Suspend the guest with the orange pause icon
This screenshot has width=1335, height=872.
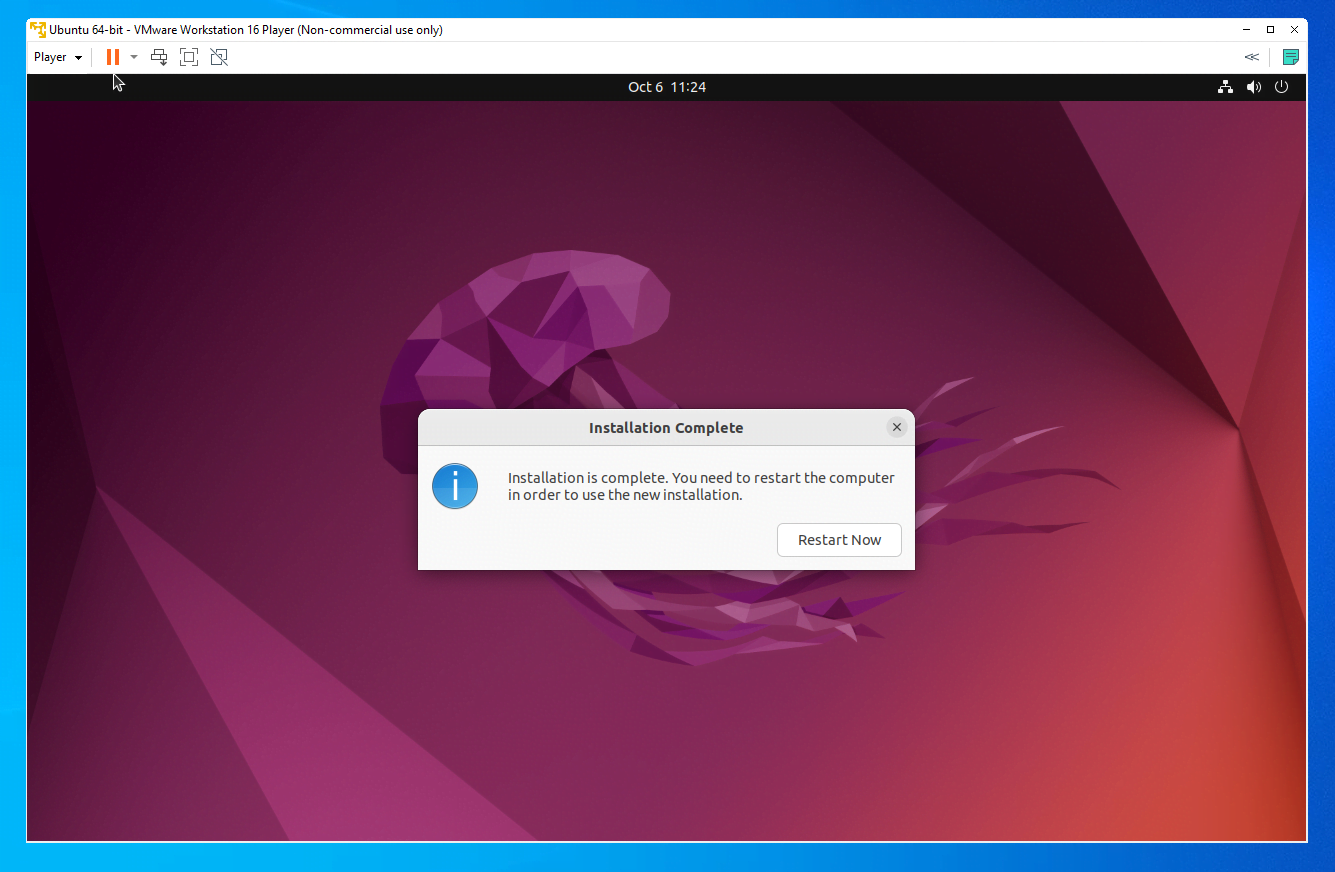(x=113, y=57)
